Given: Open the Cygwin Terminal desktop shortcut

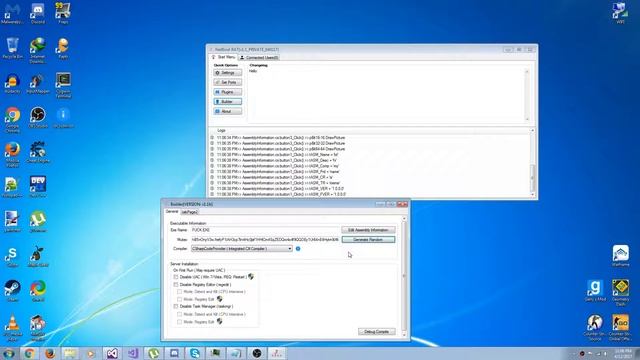Looking at the screenshot, I should (63, 85).
